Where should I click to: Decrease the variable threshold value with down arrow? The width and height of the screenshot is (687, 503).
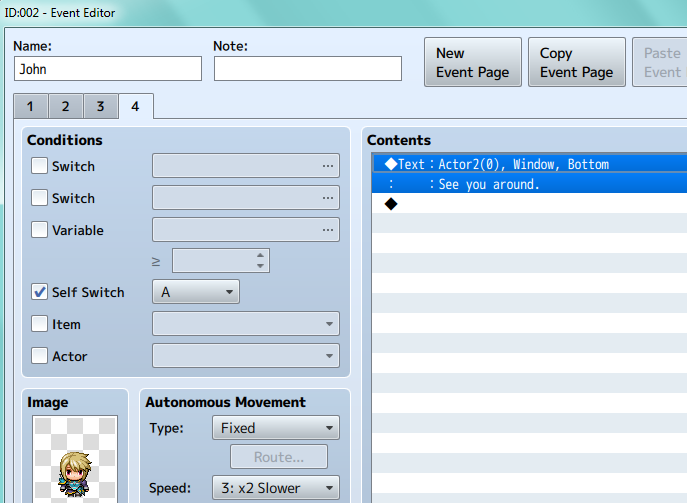coord(260,266)
